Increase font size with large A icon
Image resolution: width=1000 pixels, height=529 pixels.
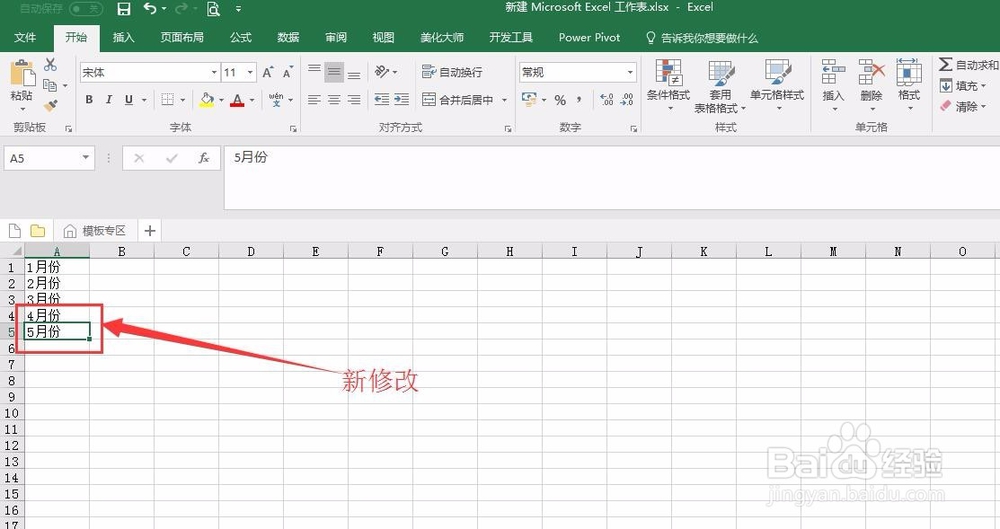click(268, 72)
